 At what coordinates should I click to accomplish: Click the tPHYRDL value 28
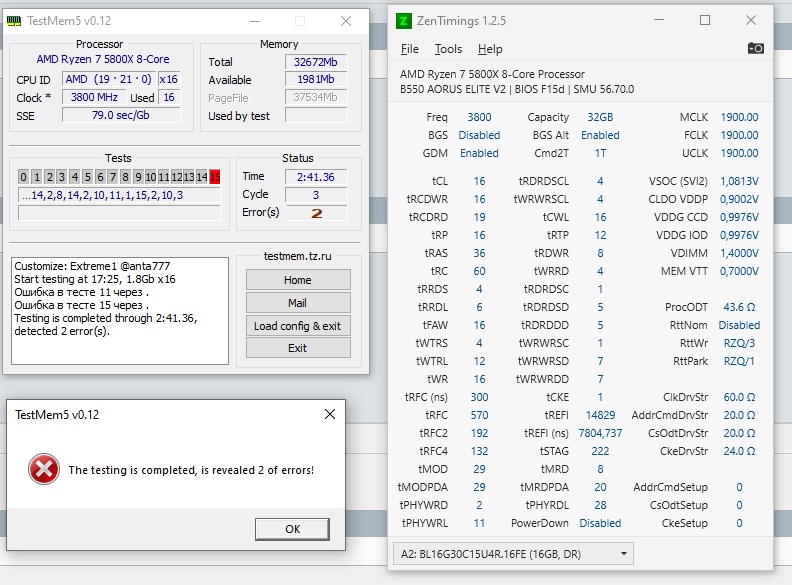(600, 505)
